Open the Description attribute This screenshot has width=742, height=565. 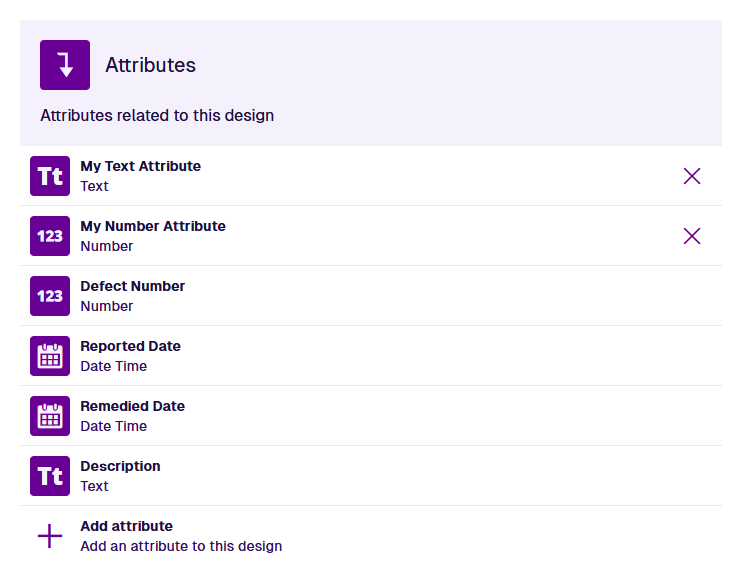[x=120, y=466]
